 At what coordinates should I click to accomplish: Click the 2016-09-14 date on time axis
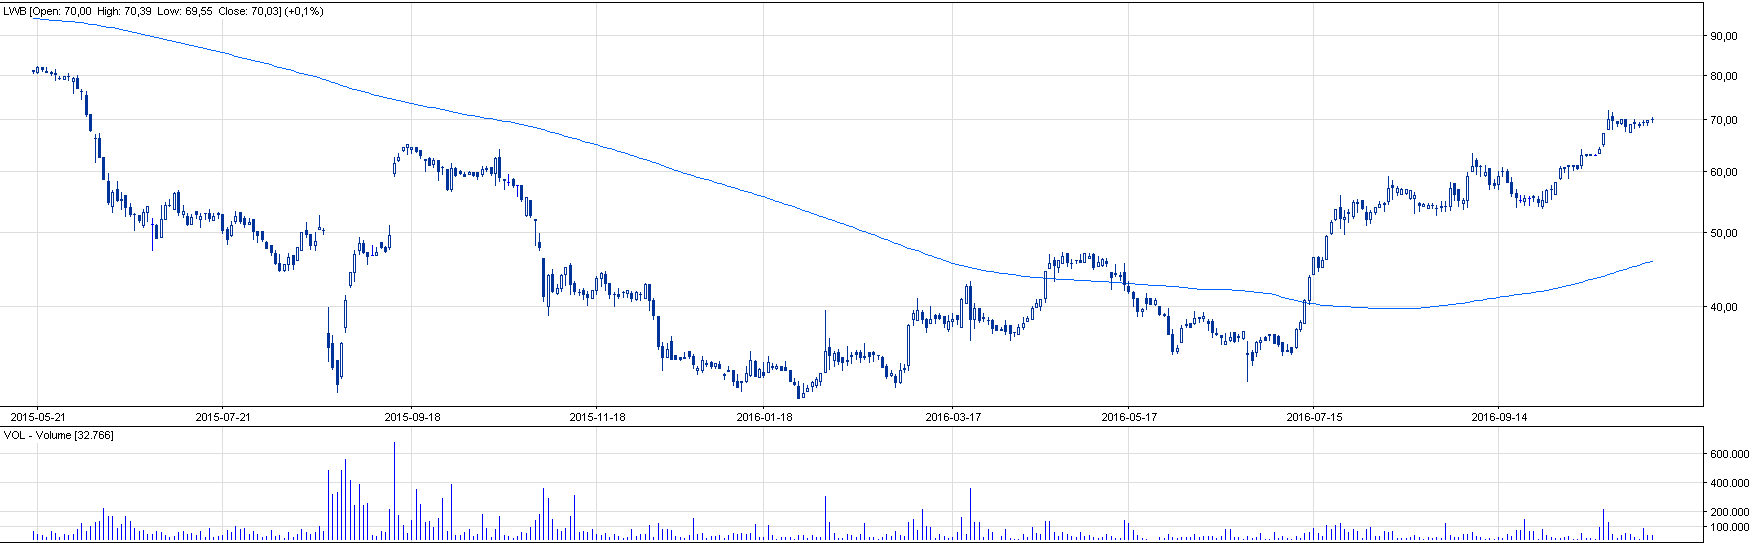coord(1499,417)
